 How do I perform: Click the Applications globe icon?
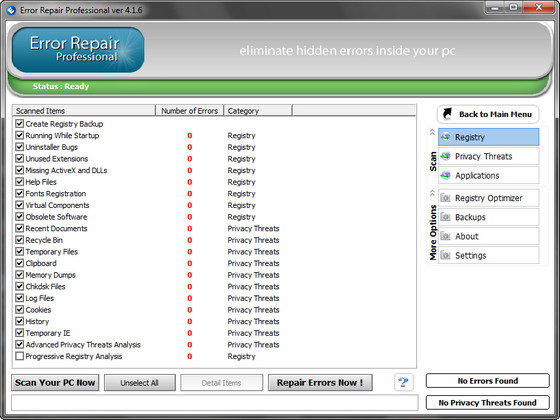click(445, 175)
